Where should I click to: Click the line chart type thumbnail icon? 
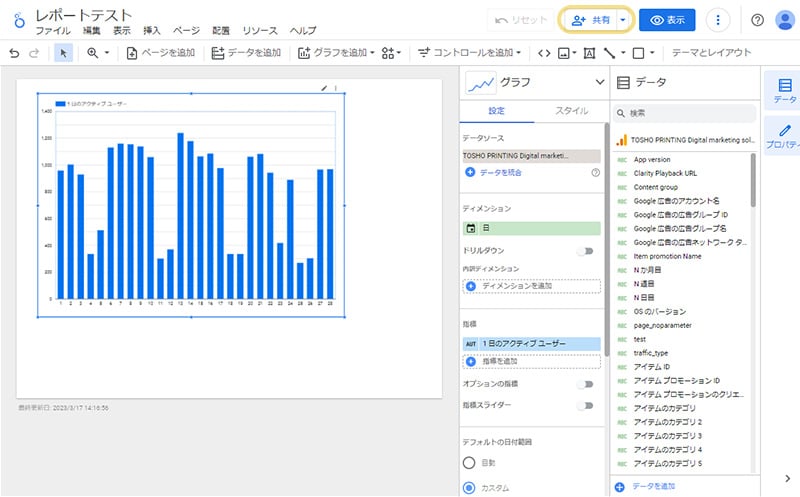pyautogui.click(x=481, y=83)
